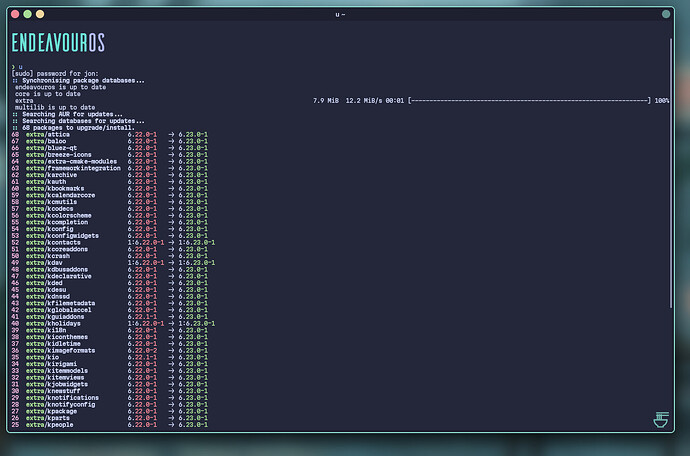Click the extra/kdbusaddons package row
This screenshot has width=690, height=456.
coord(110,269)
